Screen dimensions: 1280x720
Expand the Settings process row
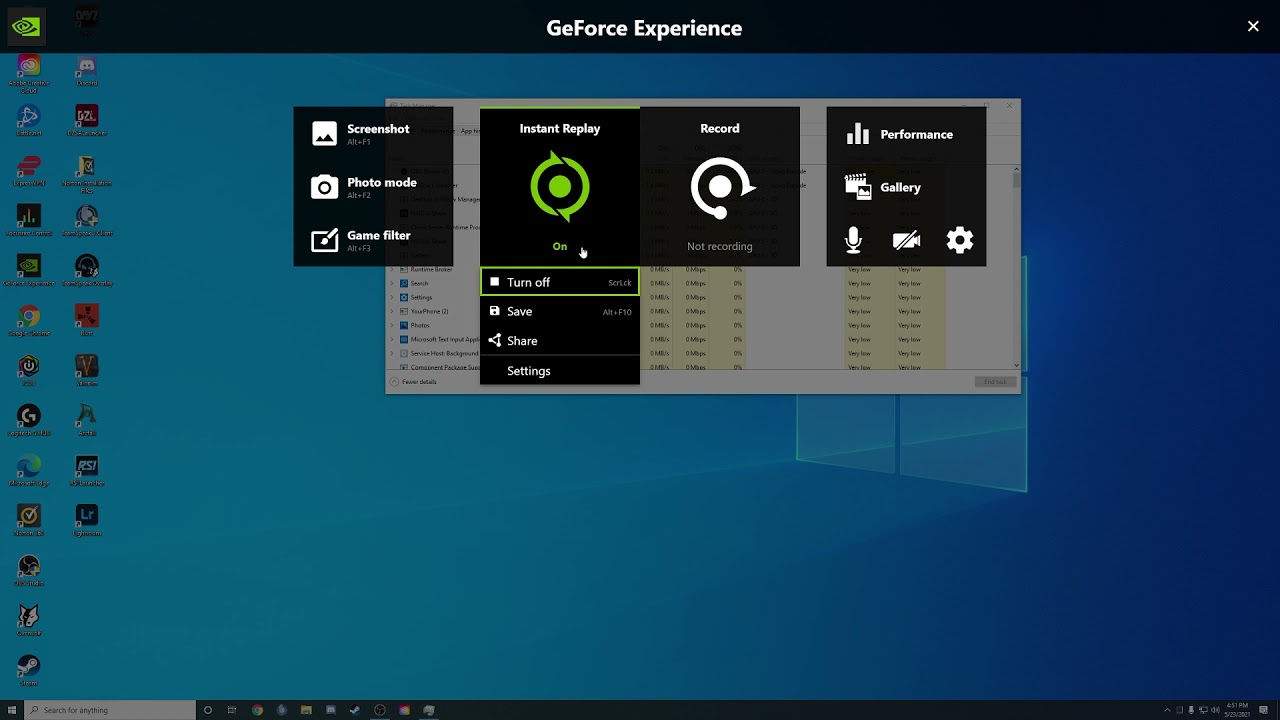point(393,297)
